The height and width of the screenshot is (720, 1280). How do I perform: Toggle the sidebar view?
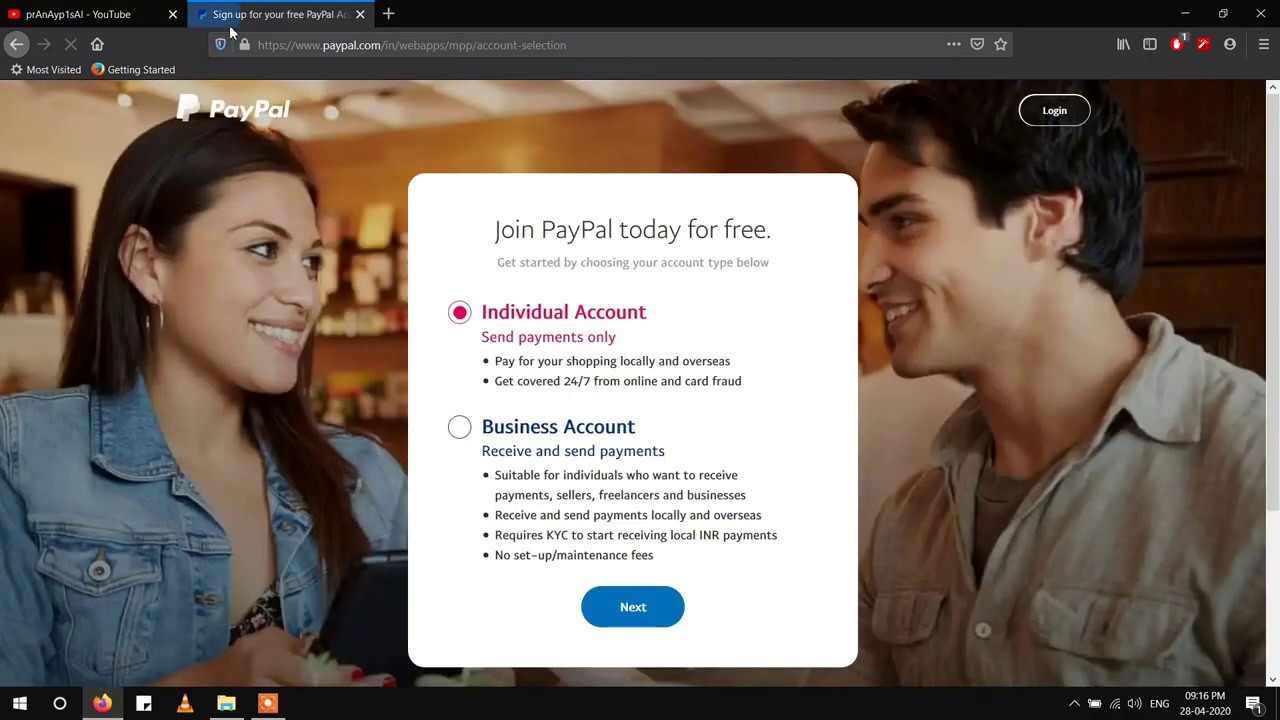click(x=1150, y=44)
